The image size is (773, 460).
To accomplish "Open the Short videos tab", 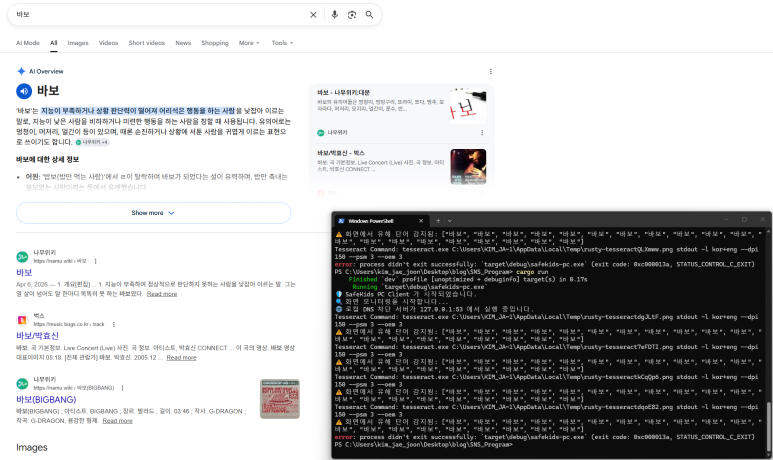I will click(x=147, y=43).
